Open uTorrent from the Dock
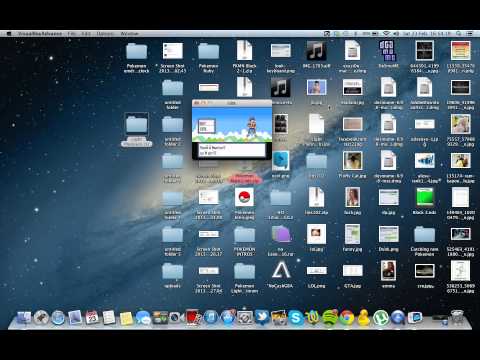Screen dimensions: 480x360 380,318
